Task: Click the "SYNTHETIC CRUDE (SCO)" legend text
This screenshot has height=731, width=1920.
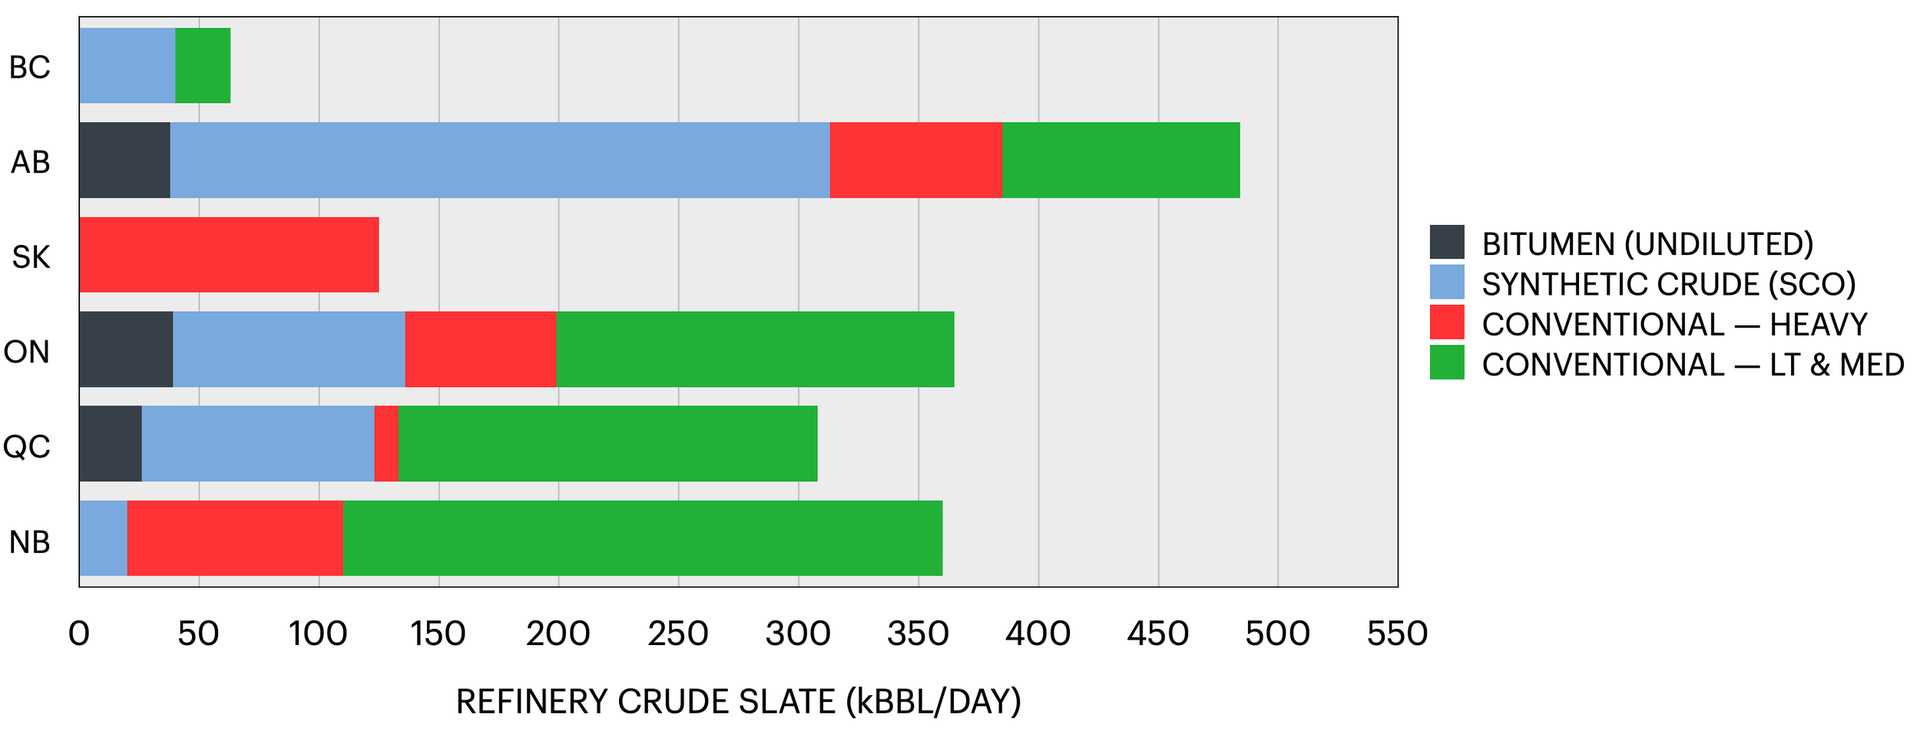Action: click(x=1668, y=284)
